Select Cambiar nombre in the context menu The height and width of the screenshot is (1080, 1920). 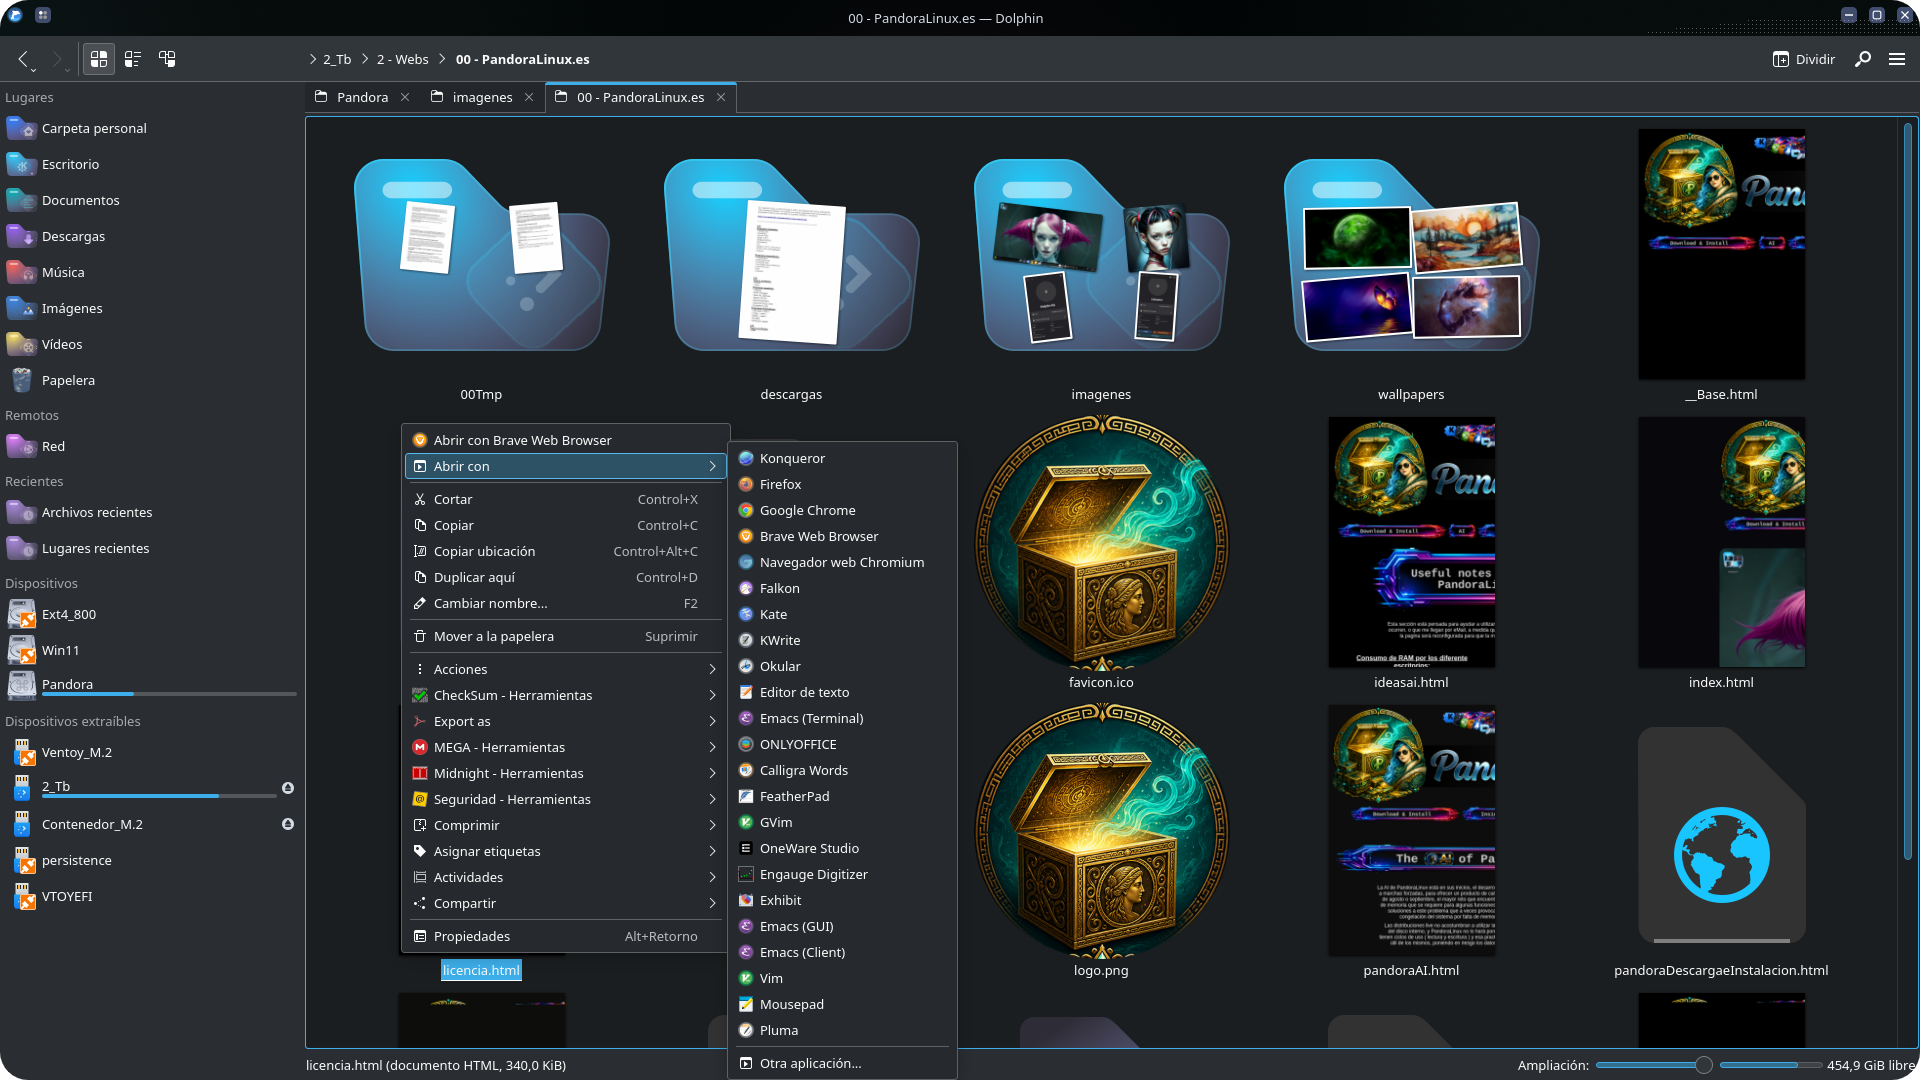pos(565,603)
